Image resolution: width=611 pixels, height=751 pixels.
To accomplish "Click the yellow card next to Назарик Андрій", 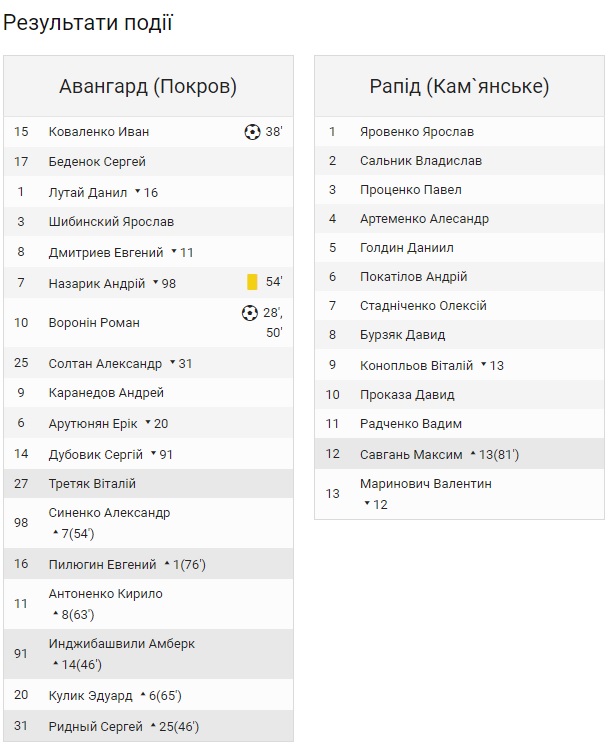I will pyautogui.click(x=252, y=283).
